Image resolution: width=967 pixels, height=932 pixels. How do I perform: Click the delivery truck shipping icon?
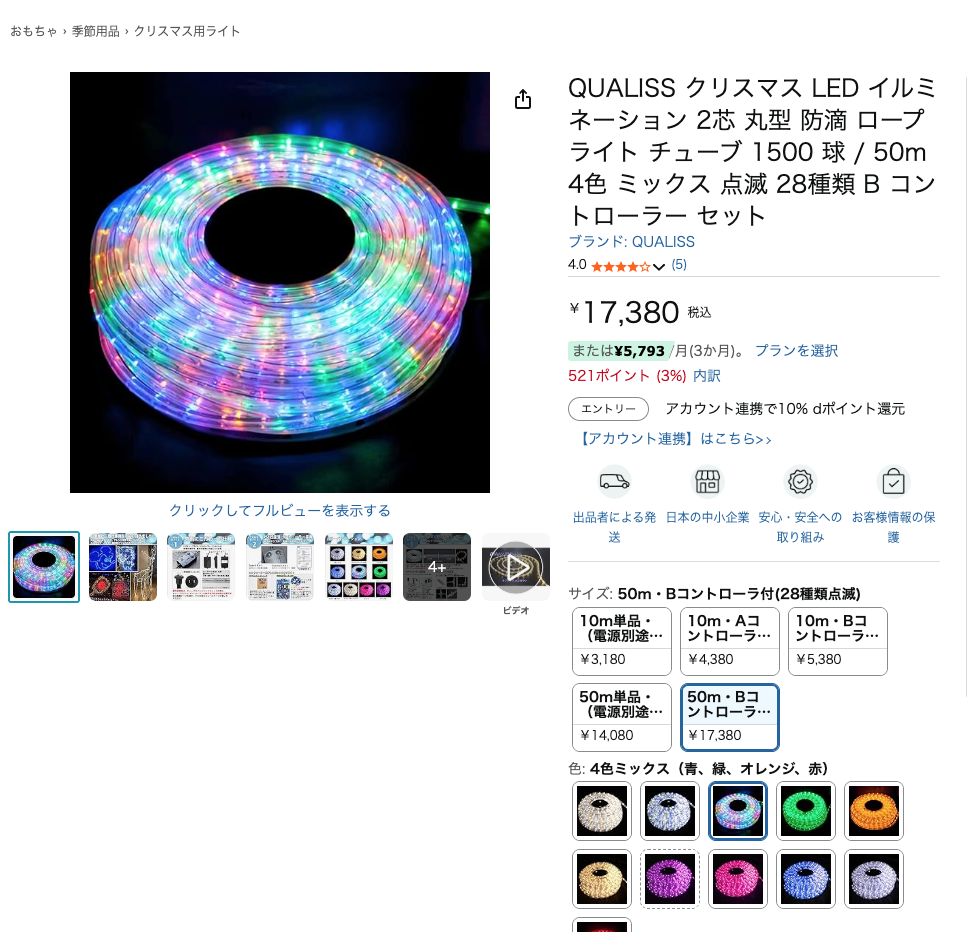[614, 482]
